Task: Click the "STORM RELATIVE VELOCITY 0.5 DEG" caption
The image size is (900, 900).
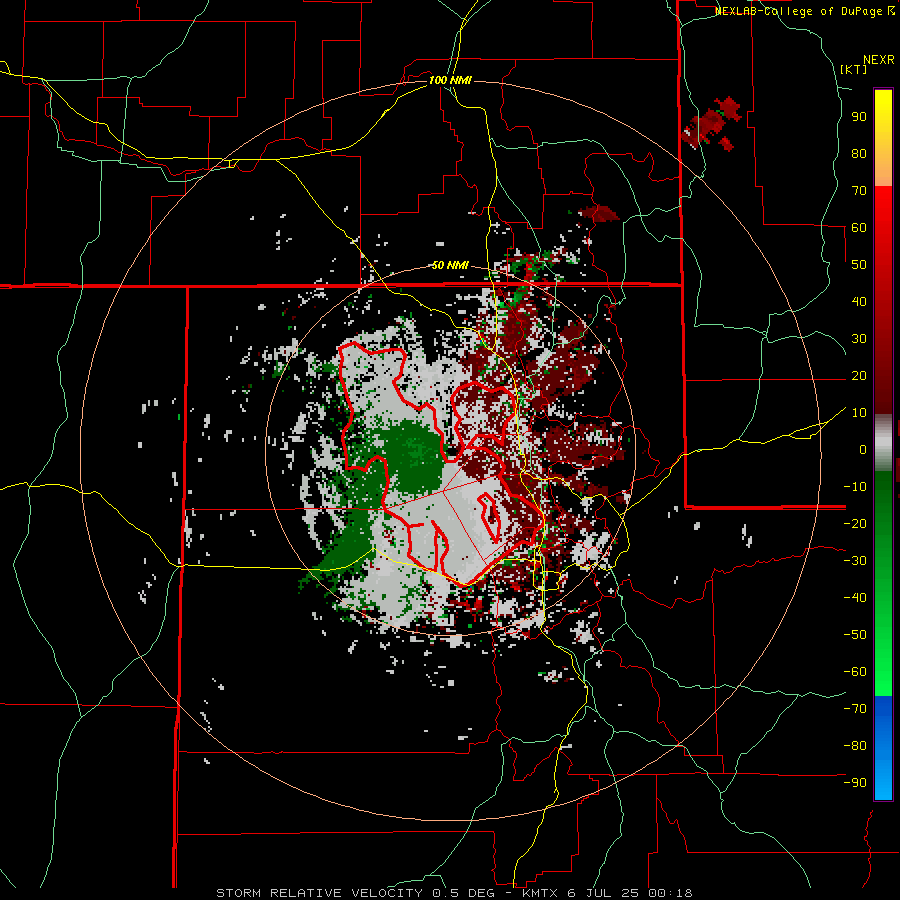Action: tap(358, 893)
